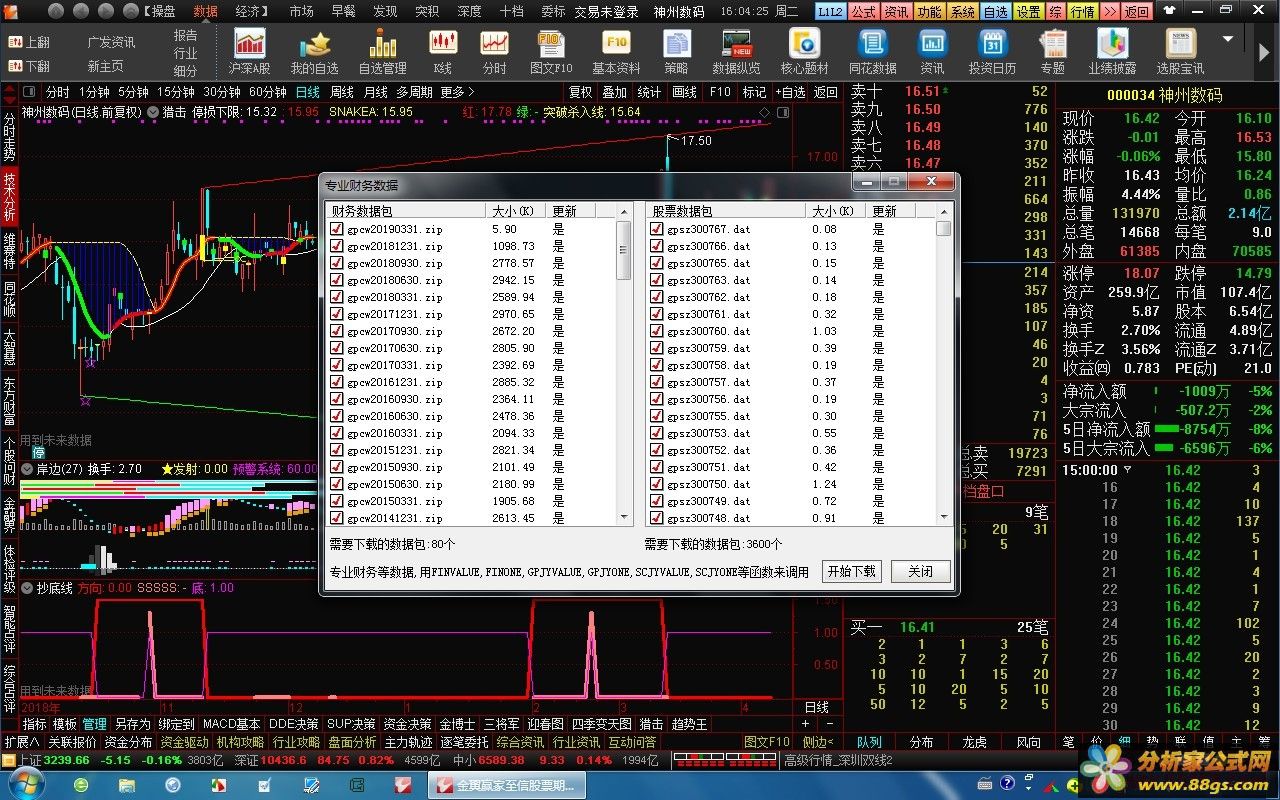1280x800 pixels.
Task: Uncheck gpcw20170331.zip checkbox
Action: [336, 365]
